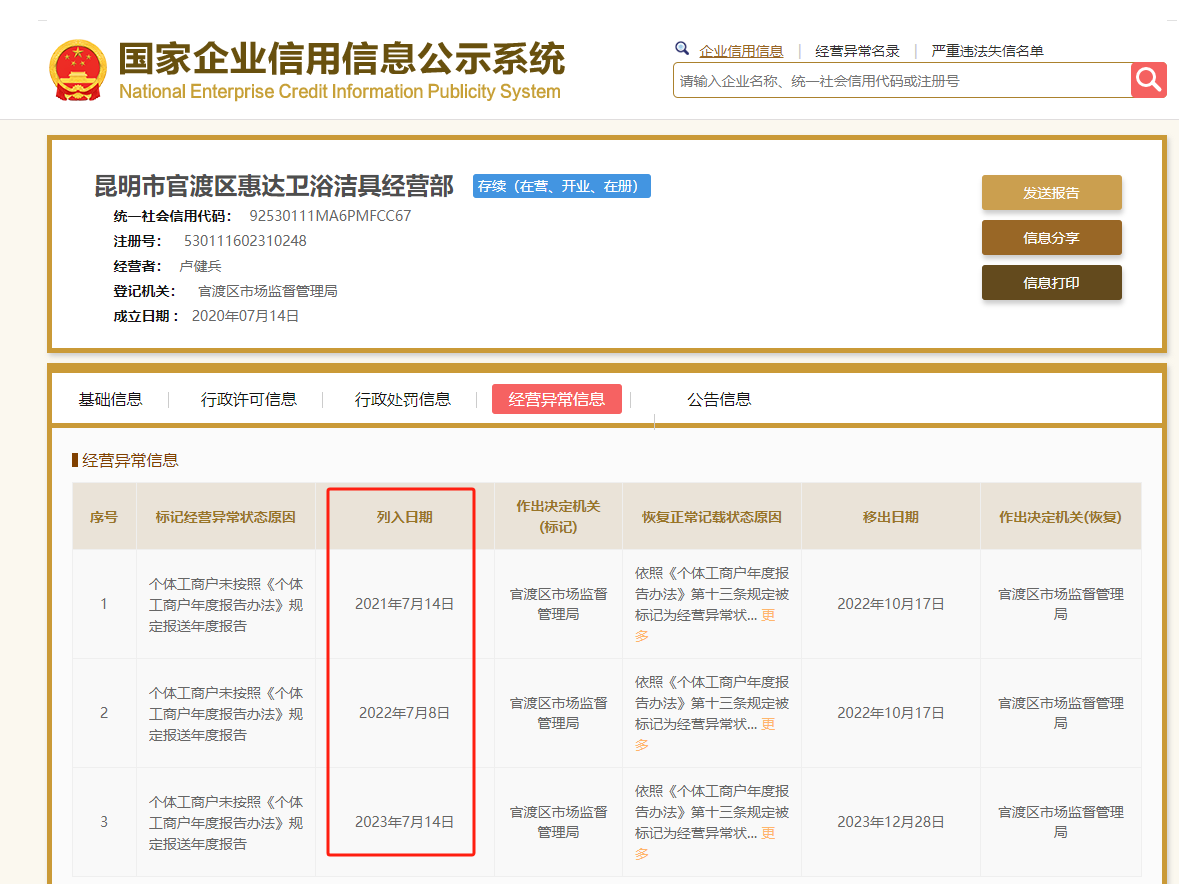This screenshot has width=1179, height=884.
Task: Click listing date 2022年7月8日
Action: (x=405, y=713)
